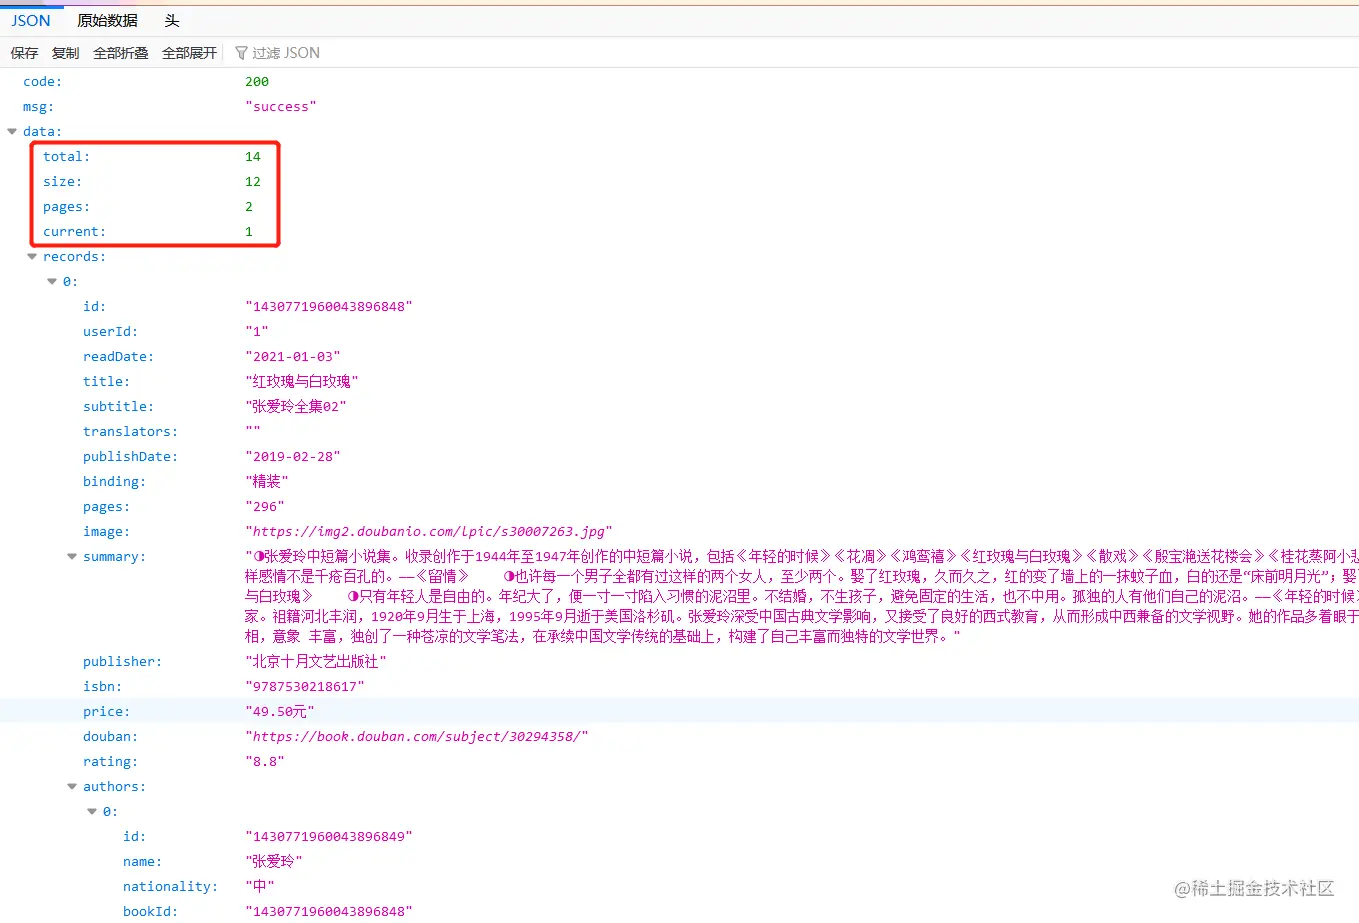Focus the 过滤 JSON filter field
Screen dimensions: 1359x923
pyautogui.click(x=286, y=53)
